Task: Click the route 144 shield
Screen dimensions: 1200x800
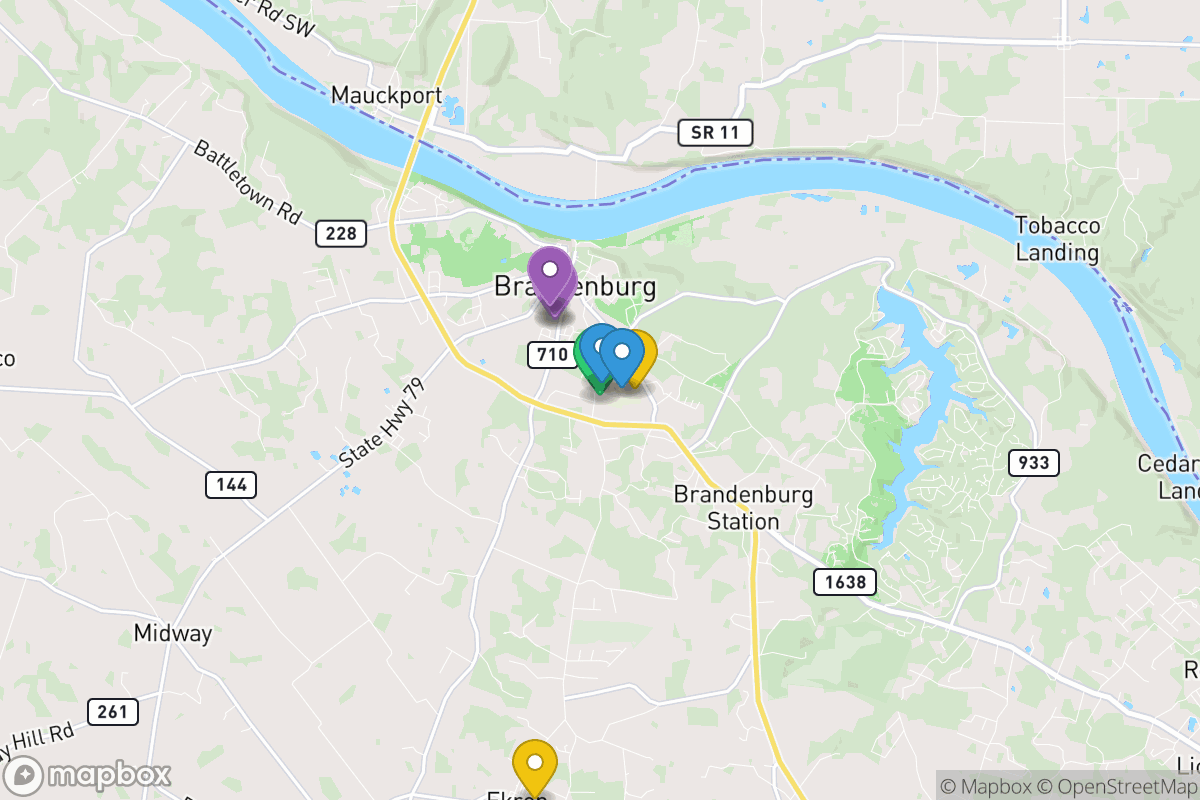Action: [x=231, y=486]
